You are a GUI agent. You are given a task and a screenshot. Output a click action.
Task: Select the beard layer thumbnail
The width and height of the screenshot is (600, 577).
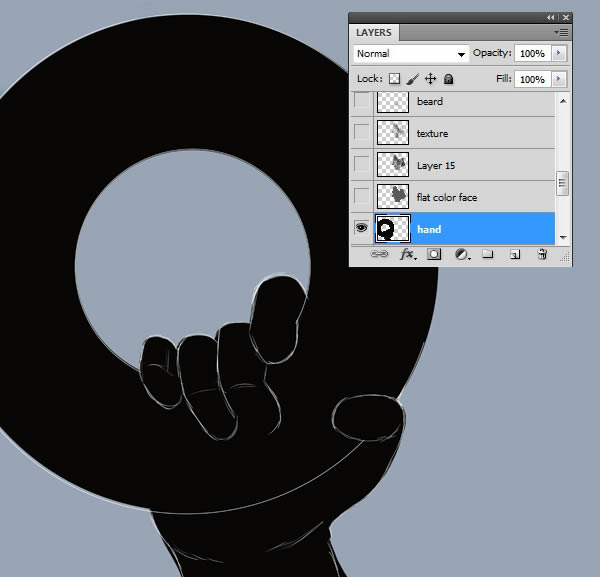393,102
